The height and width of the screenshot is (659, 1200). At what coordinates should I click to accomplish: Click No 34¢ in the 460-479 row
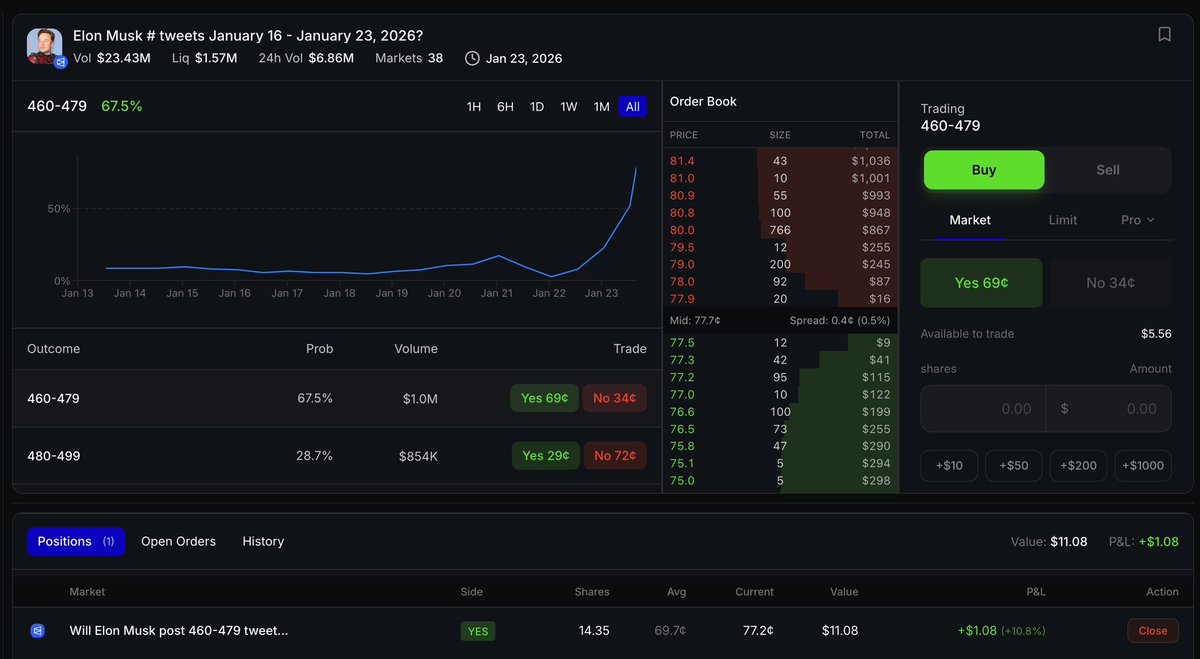(x=615, y=398)
